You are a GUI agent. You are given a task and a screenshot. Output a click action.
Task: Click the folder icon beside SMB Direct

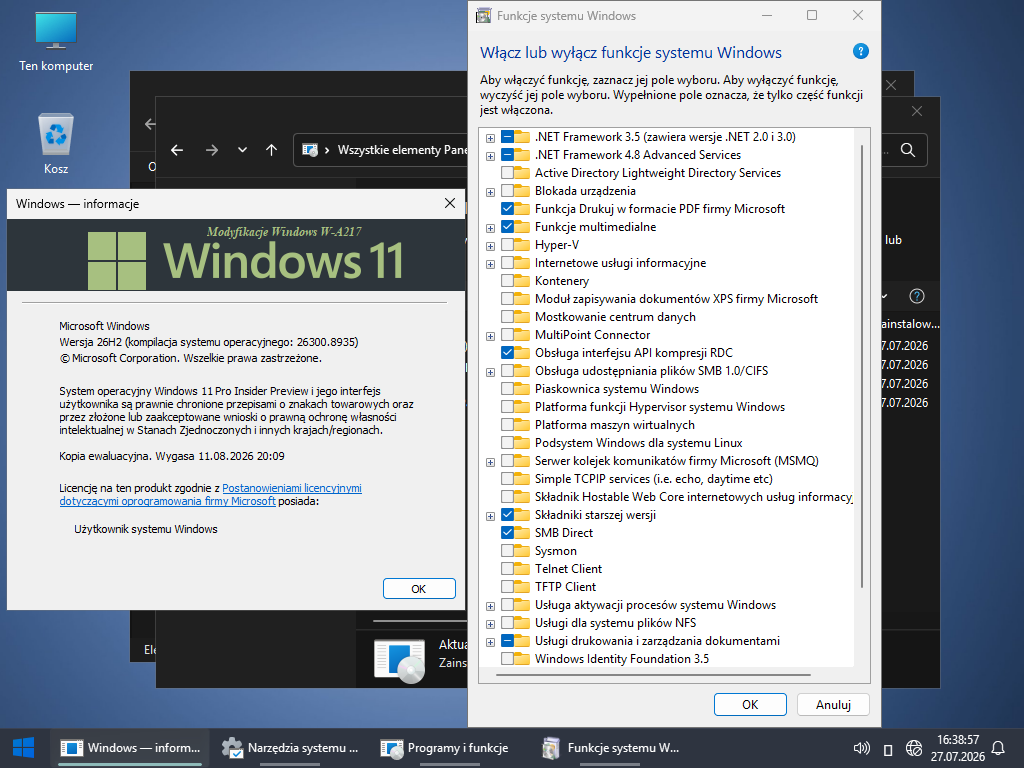click(x=522, y=533)
